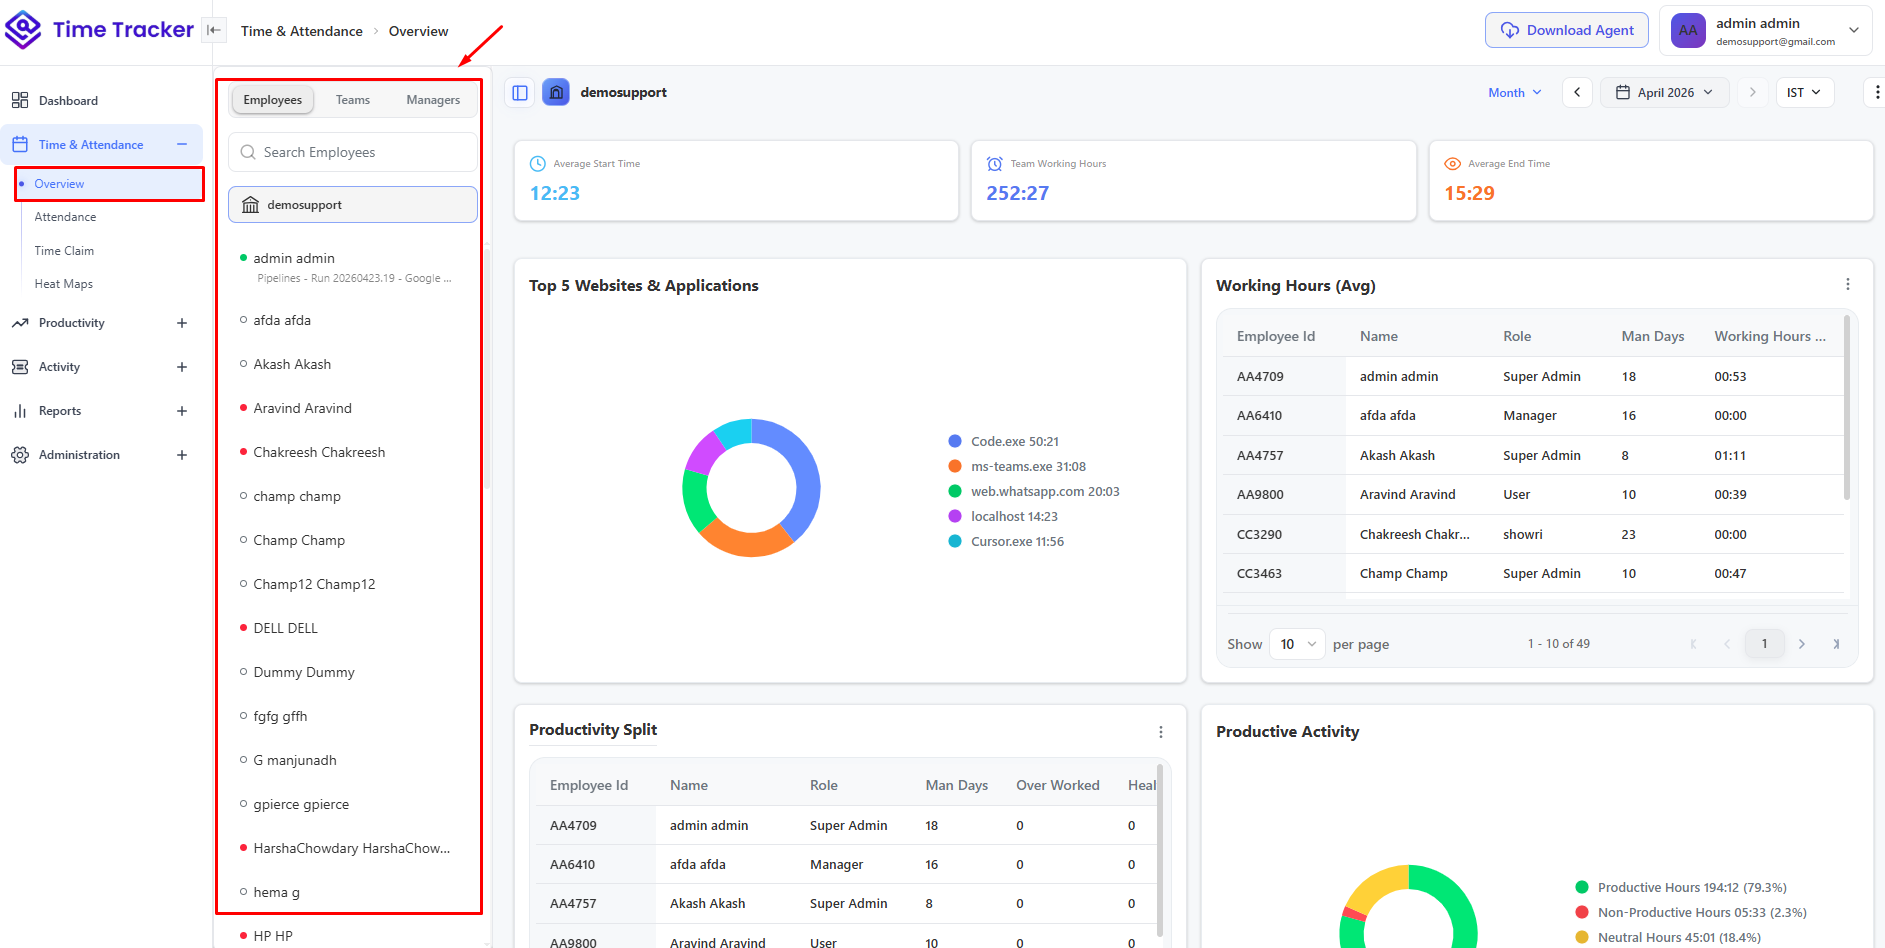Screen dimensions: 1885x948
Task: Open Heat Maps submenu item
Action: (x=63, y=284)
